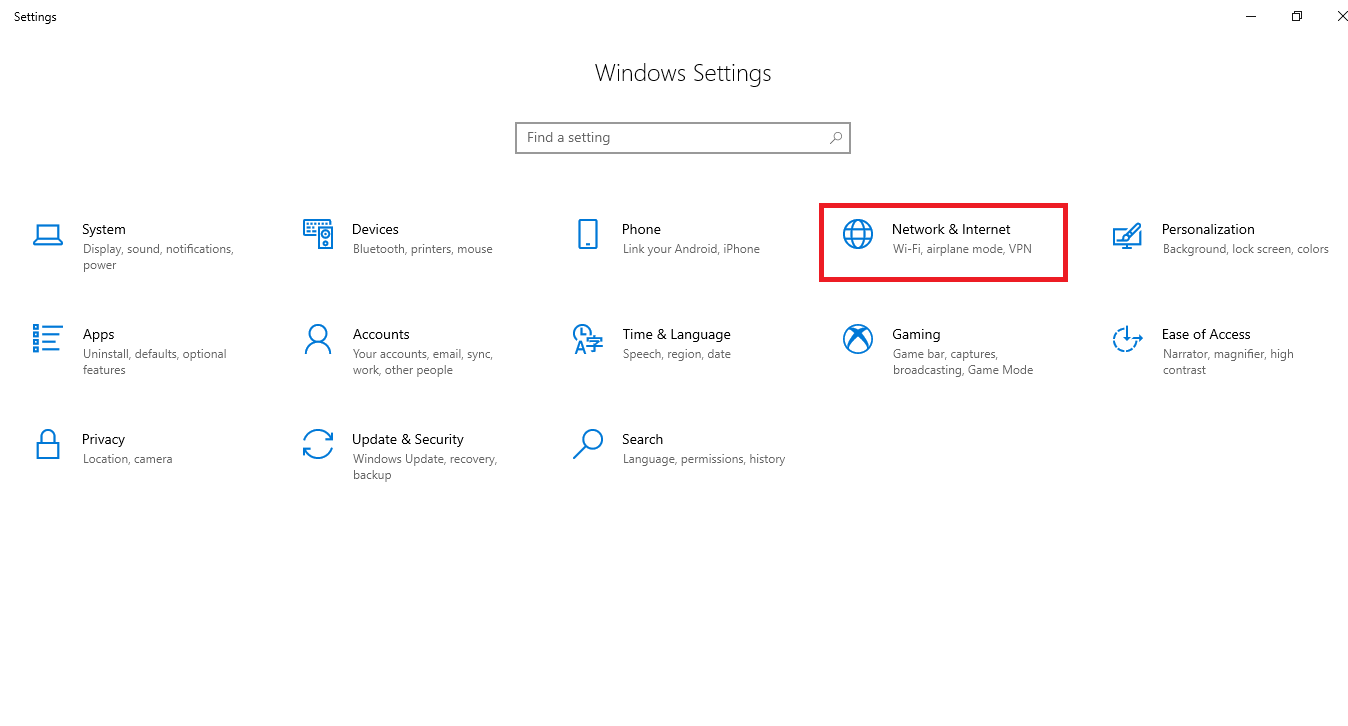Click the Gaming Xbox icon
This screenshot has height=726, width=1348.
click(858, 339)
